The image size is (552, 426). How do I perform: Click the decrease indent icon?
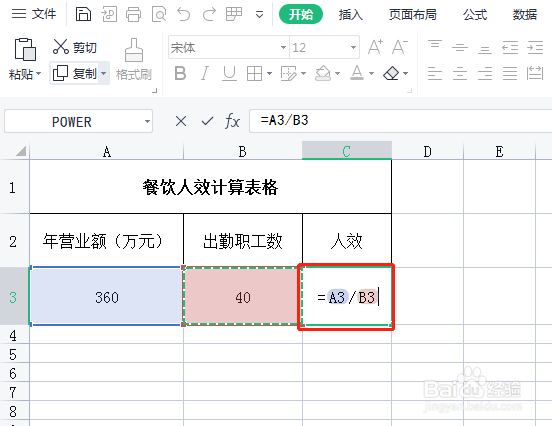tap(510, 47)
